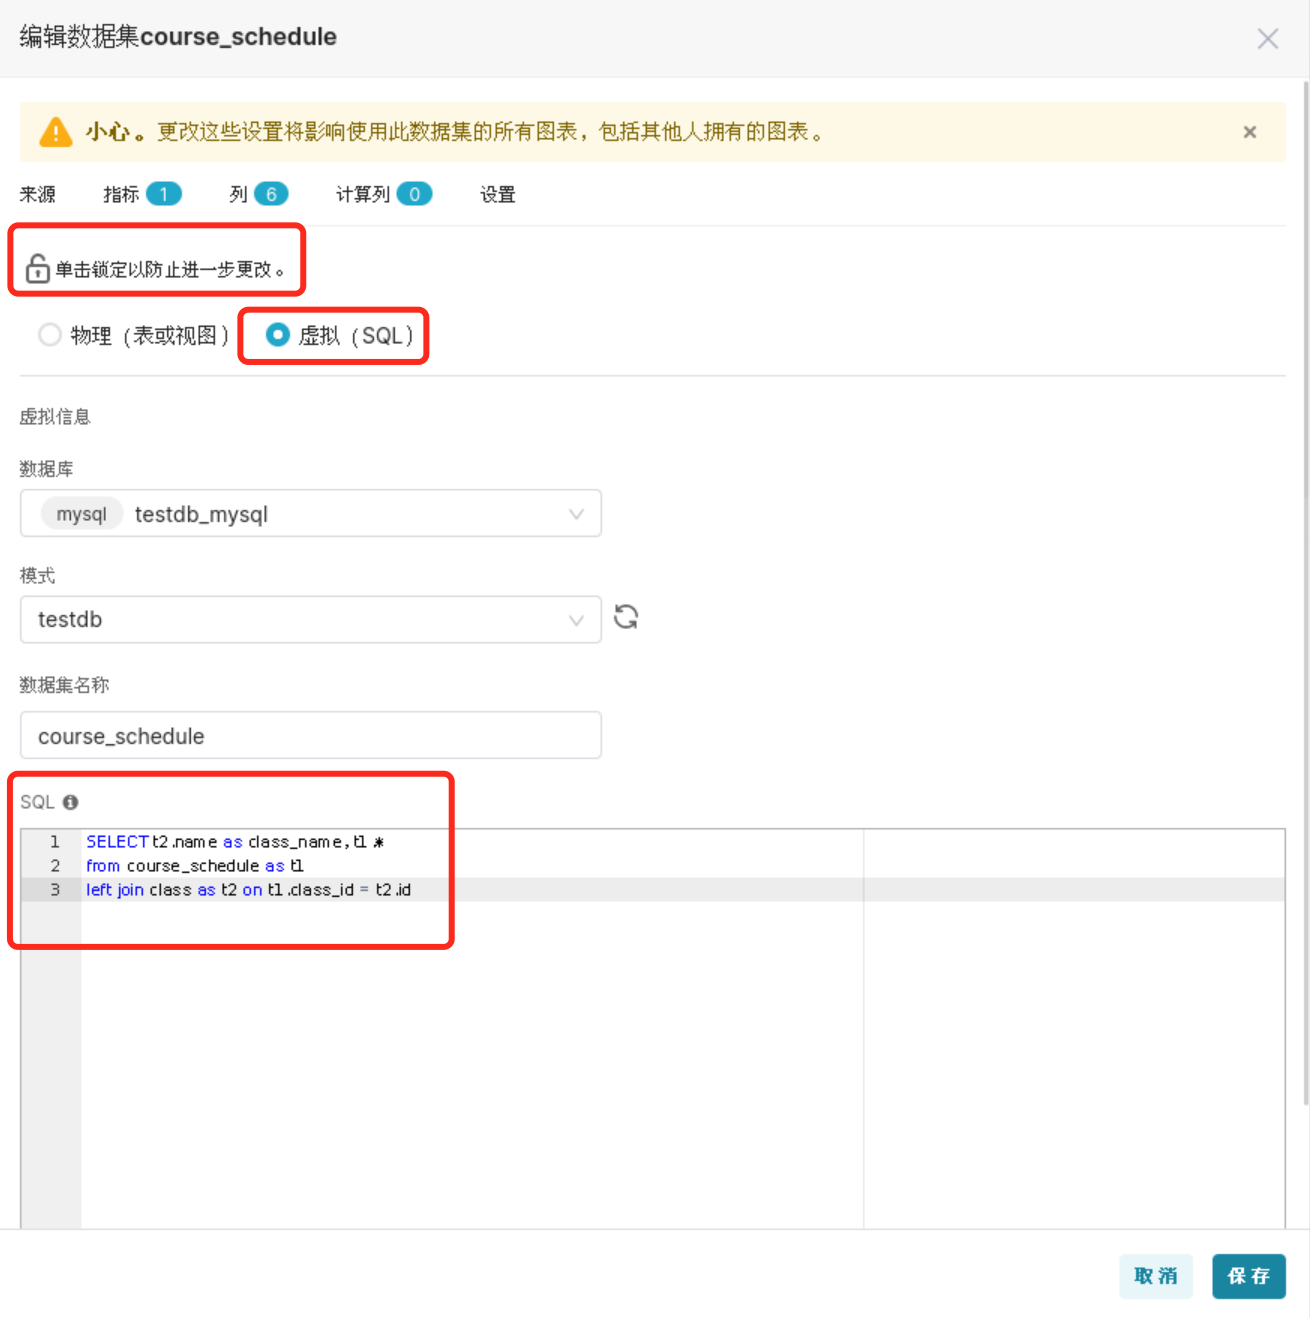Click SQL line 1 SELECT statement

(235, 842)
